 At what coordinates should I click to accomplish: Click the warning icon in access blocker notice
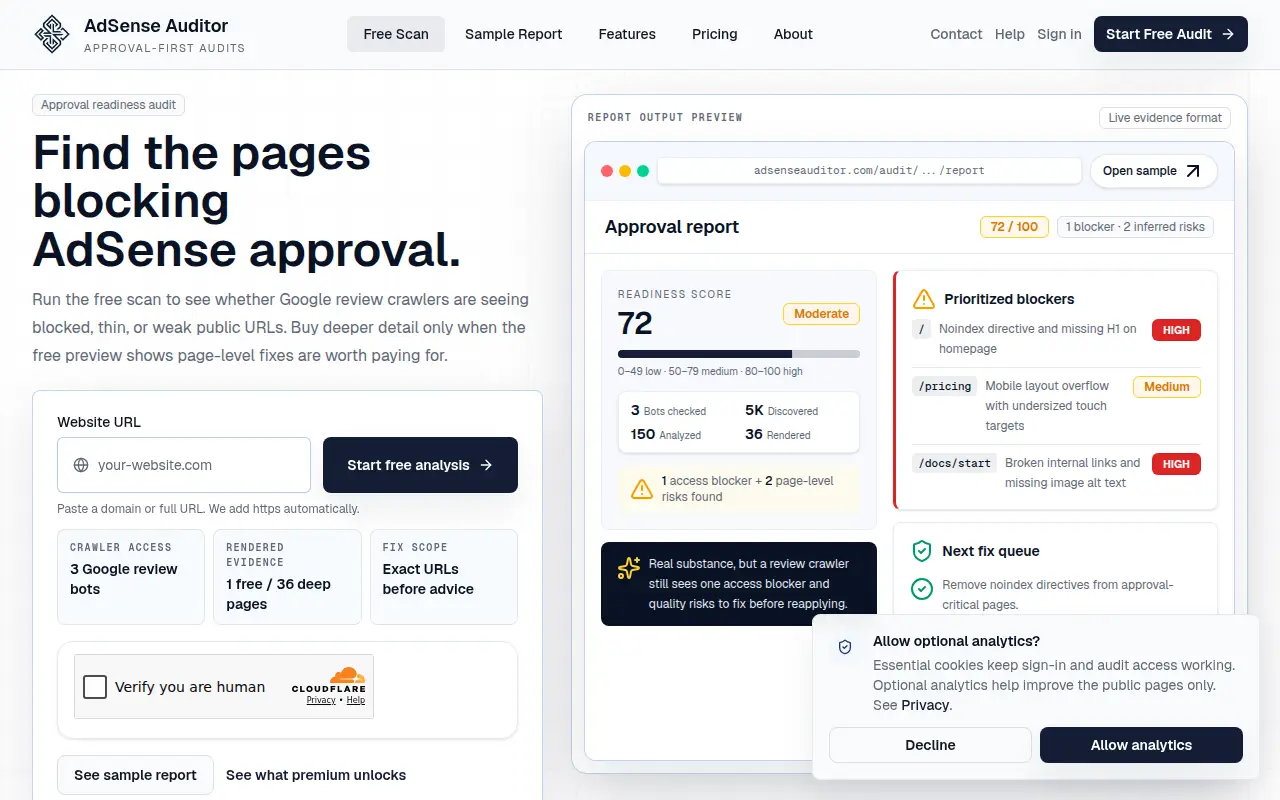(642, 489)
